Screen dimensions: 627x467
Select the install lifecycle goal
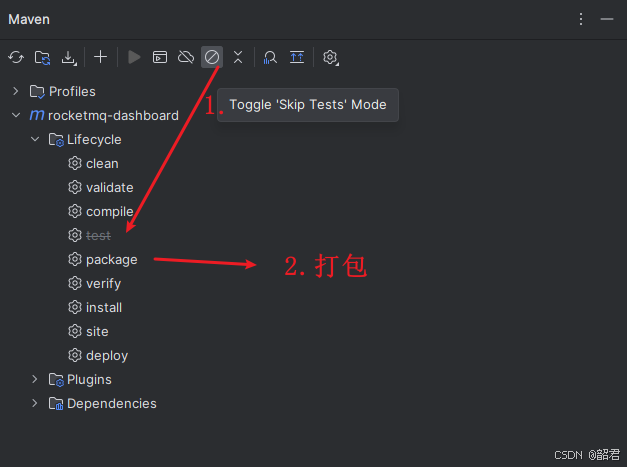pos(104,307)
